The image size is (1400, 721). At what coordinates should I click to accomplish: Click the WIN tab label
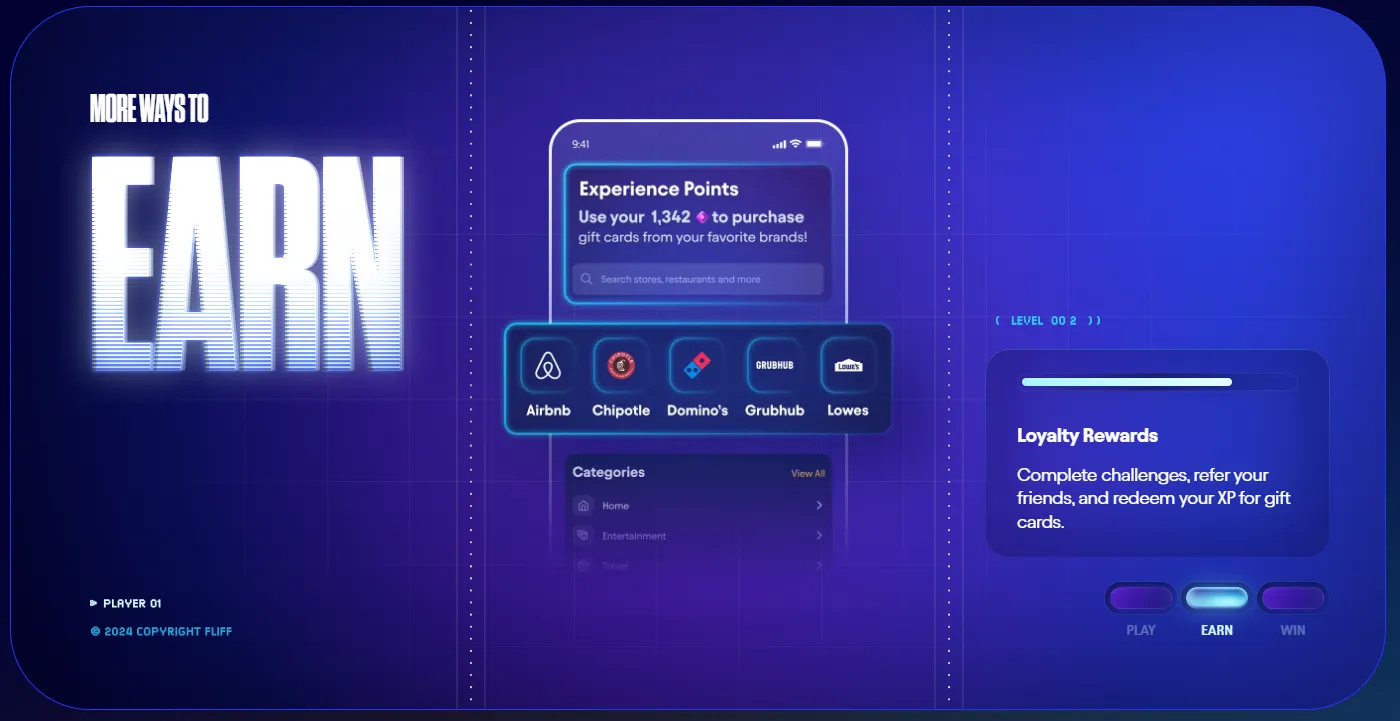click(1293, 630)
